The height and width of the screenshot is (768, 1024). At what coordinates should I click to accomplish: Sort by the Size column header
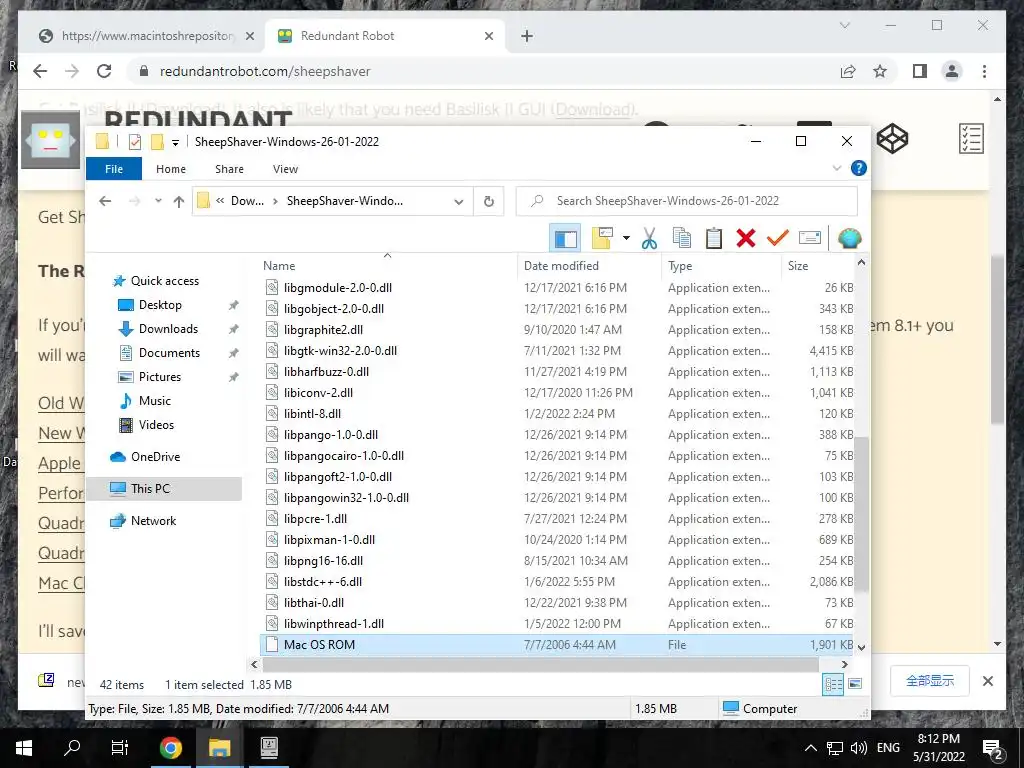(797, 266)
